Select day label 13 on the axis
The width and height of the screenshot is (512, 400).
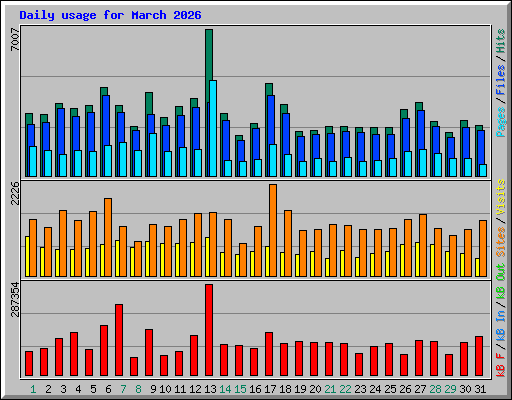pyautogui.click(x=210, y=389)
